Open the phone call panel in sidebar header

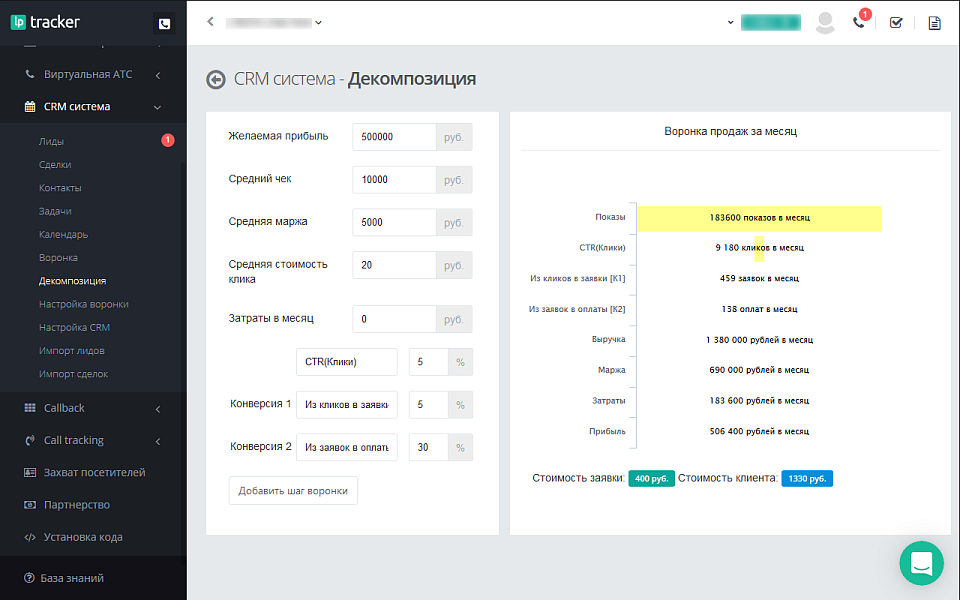click(163, 21)
